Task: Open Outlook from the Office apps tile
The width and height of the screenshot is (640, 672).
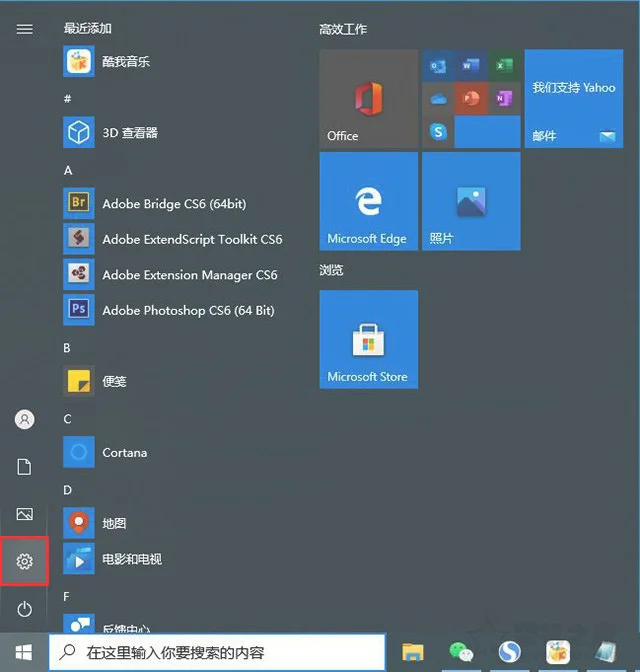Action: [x=438, y=66]
